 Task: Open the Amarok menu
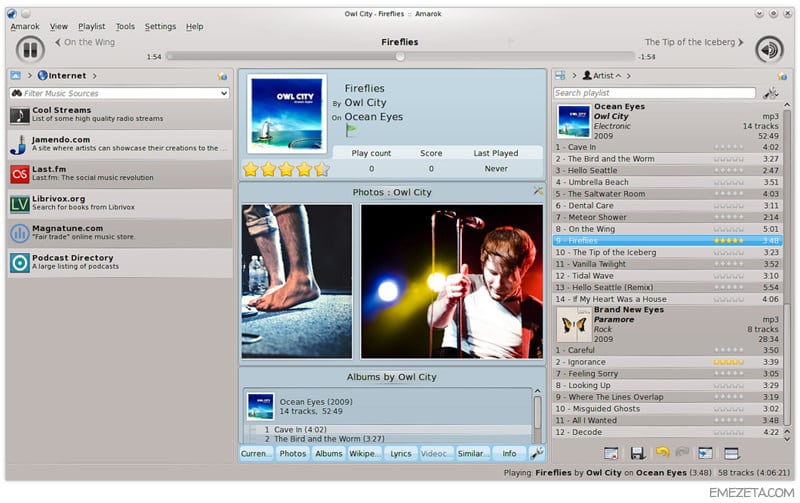24,27
